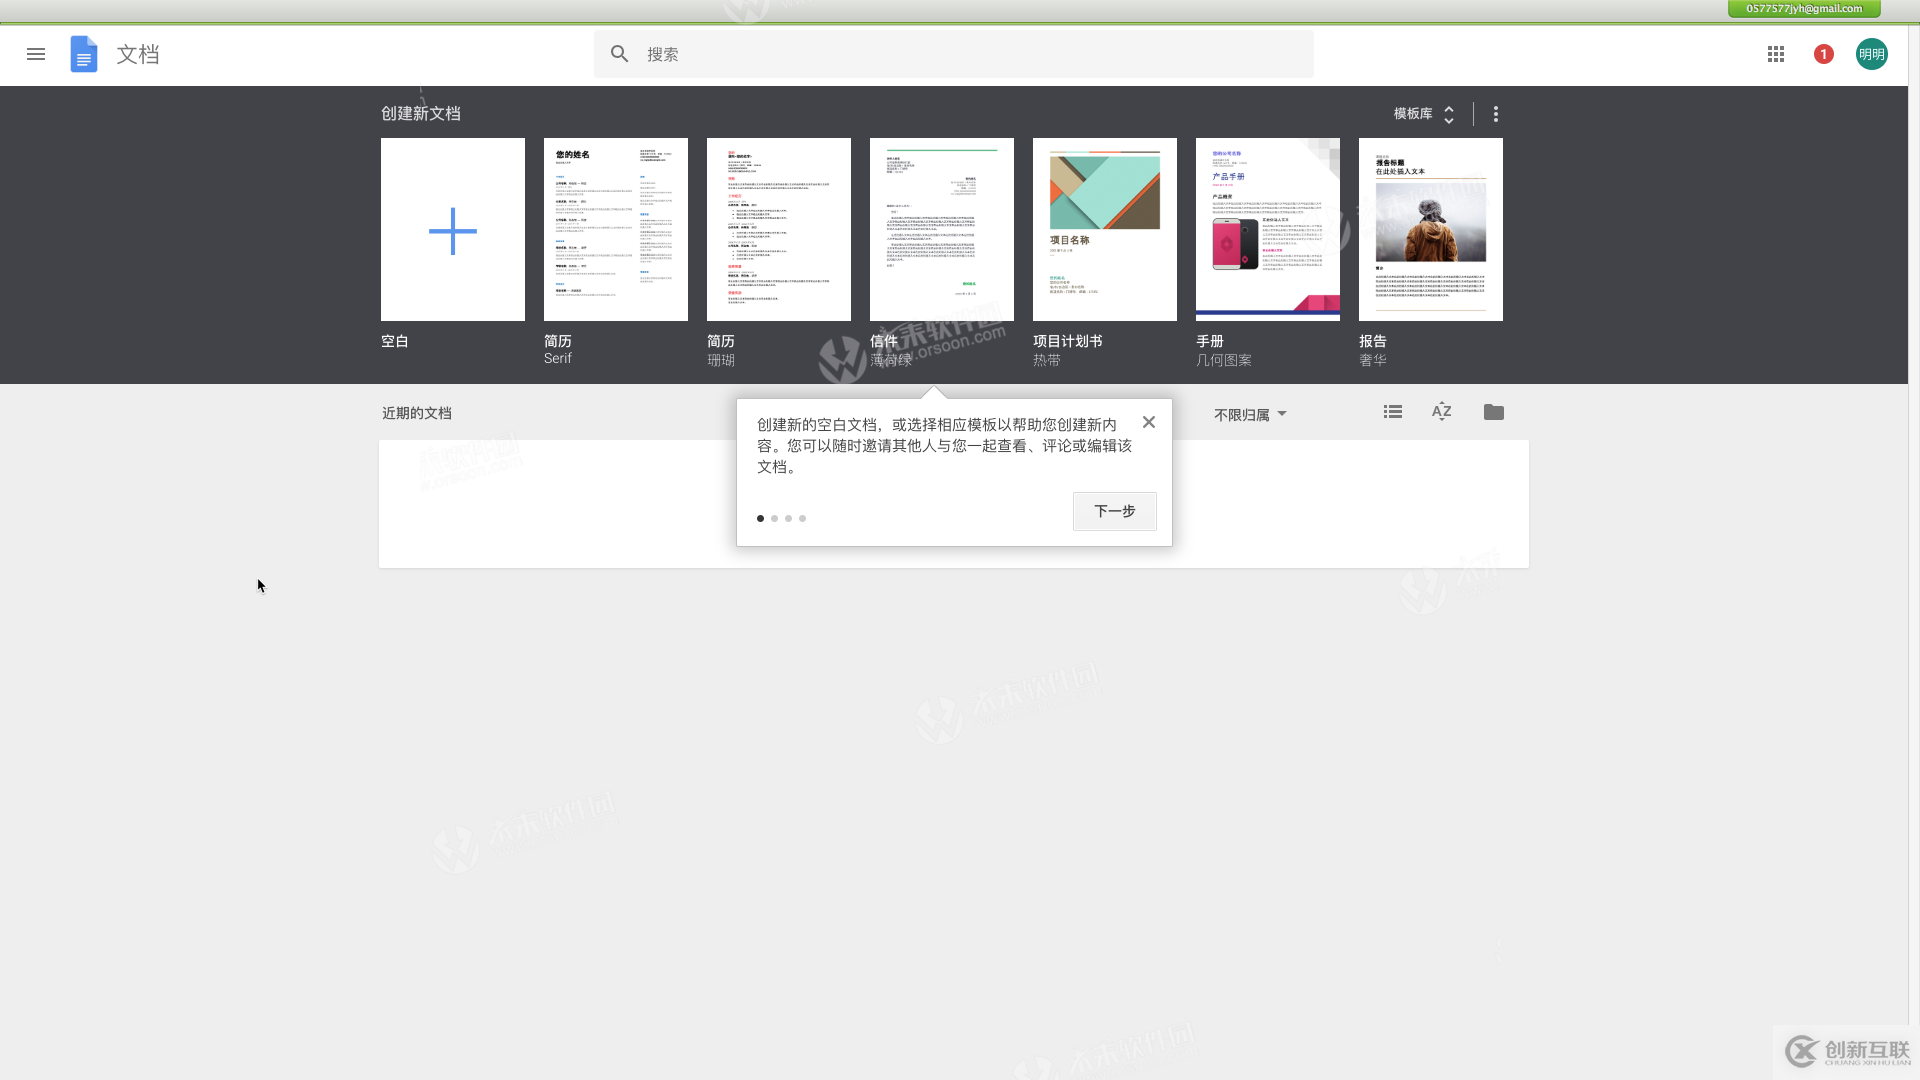Click the AZ sort option
Image resolution: width=1920 pixels, height=1080 pixels.
click(x=1443, y=411)
